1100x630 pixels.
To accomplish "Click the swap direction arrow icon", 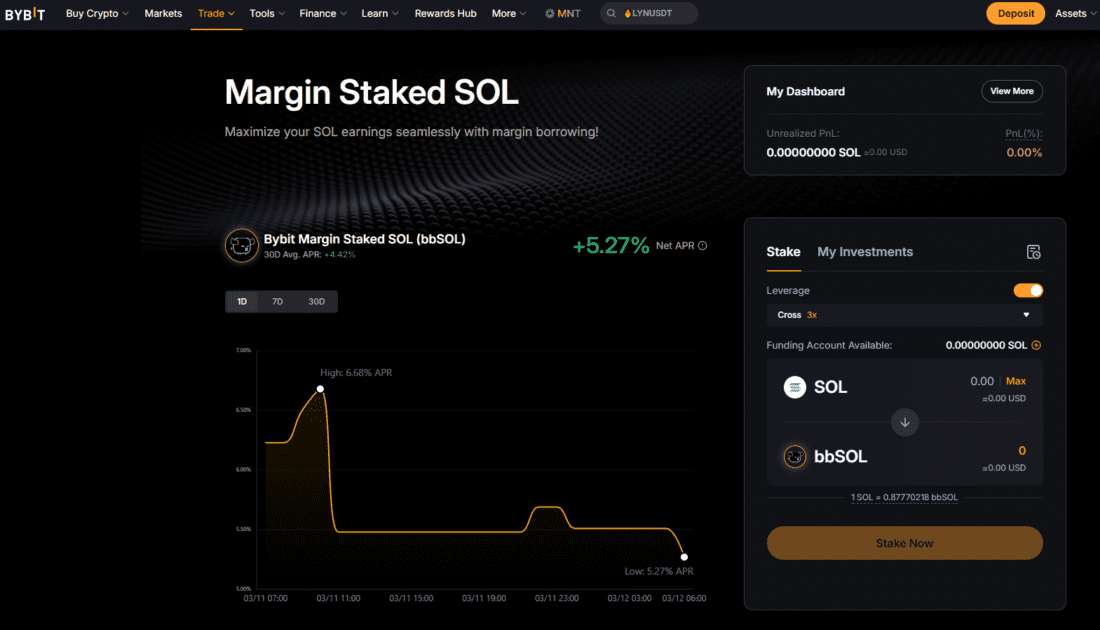I will point(905,422).
